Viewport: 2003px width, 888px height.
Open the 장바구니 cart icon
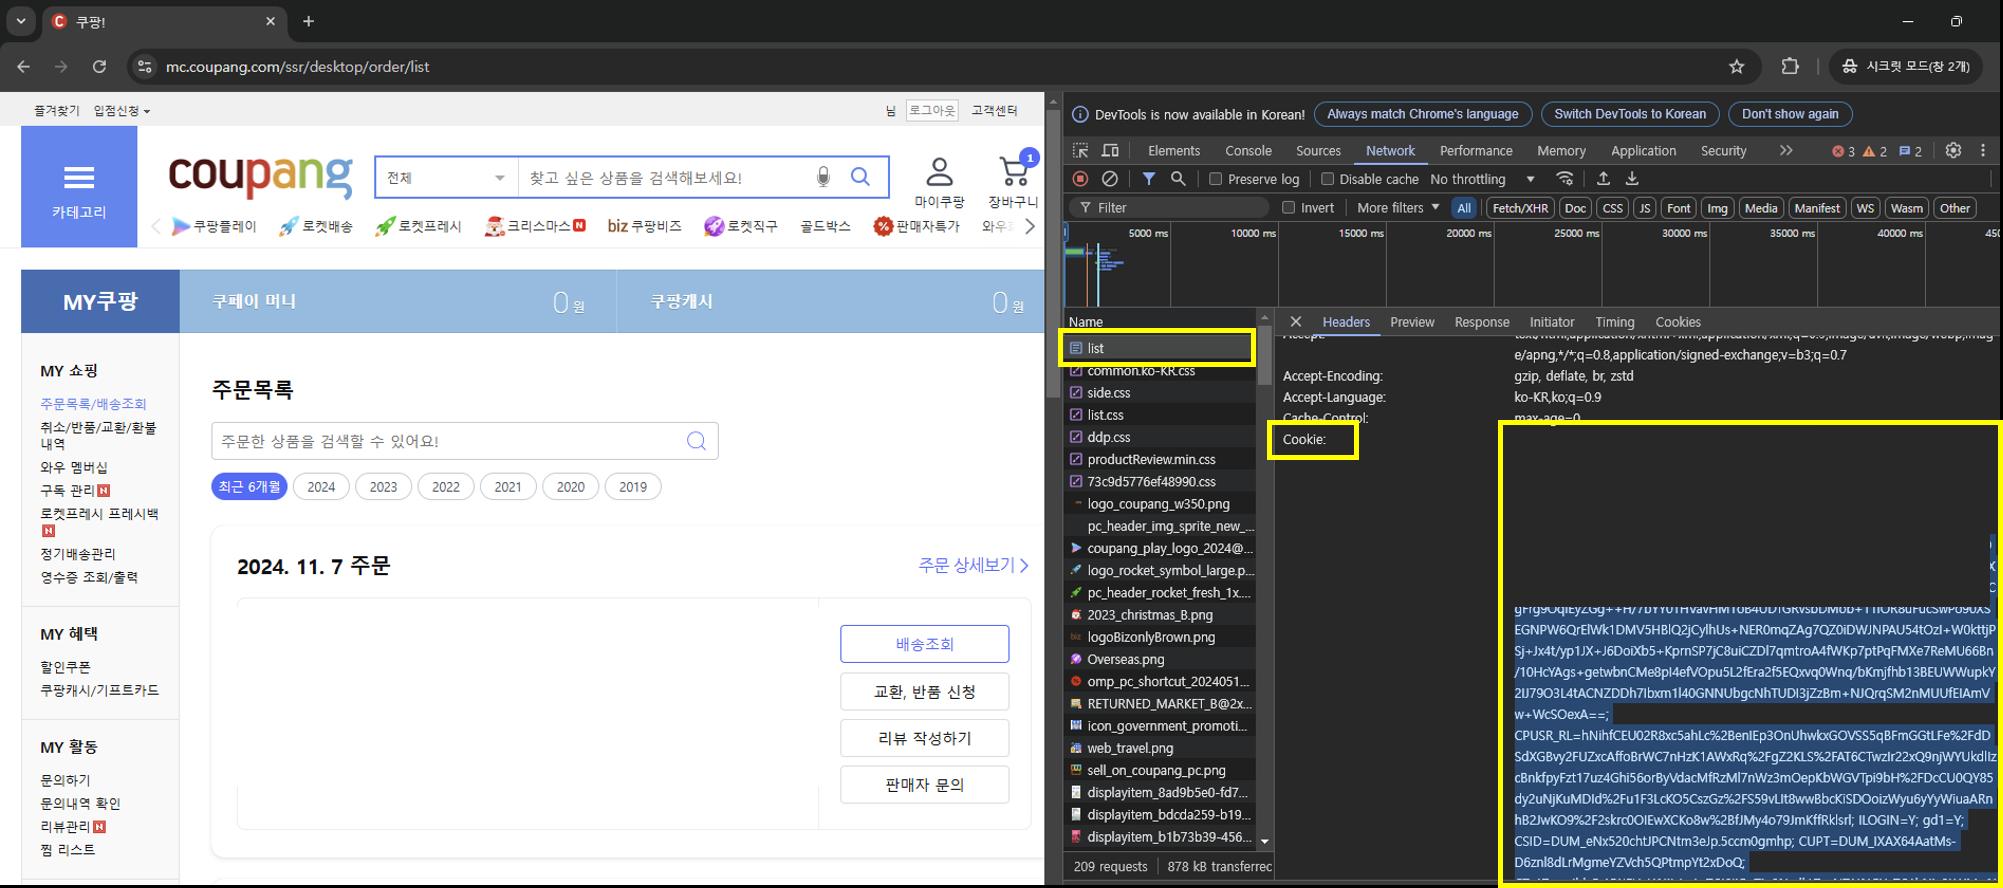point(1014,172)
